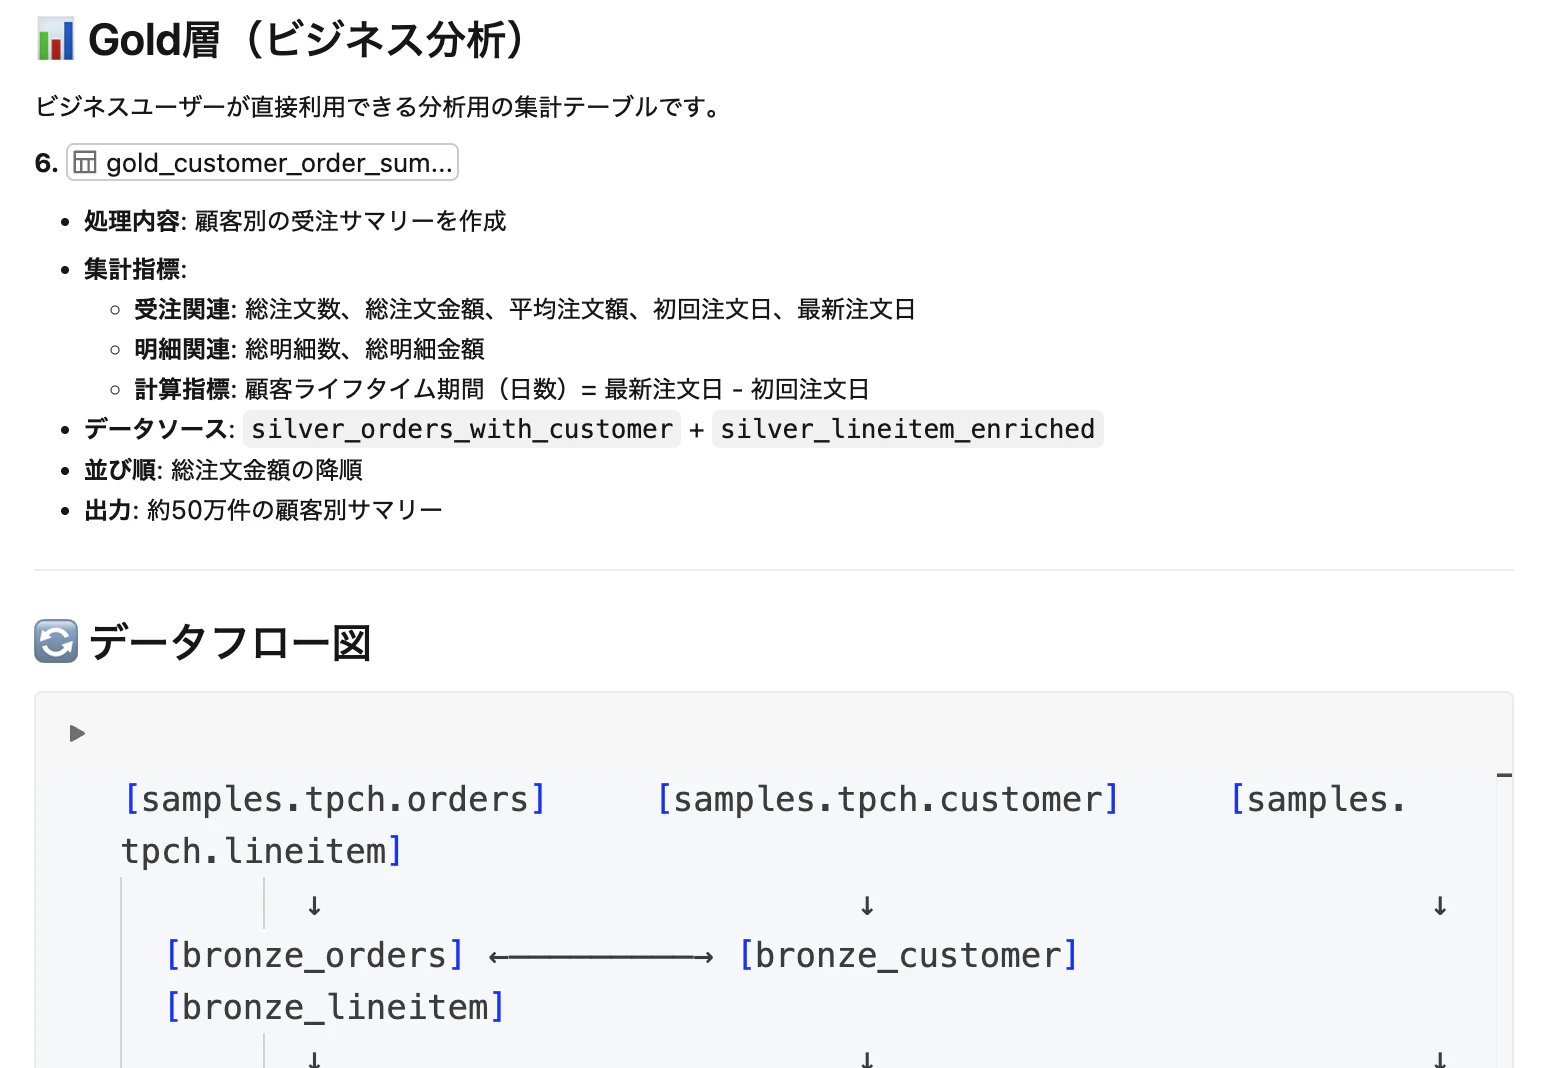
Task: Select the データフロー図 heading
Action: (x=230, y=642)
